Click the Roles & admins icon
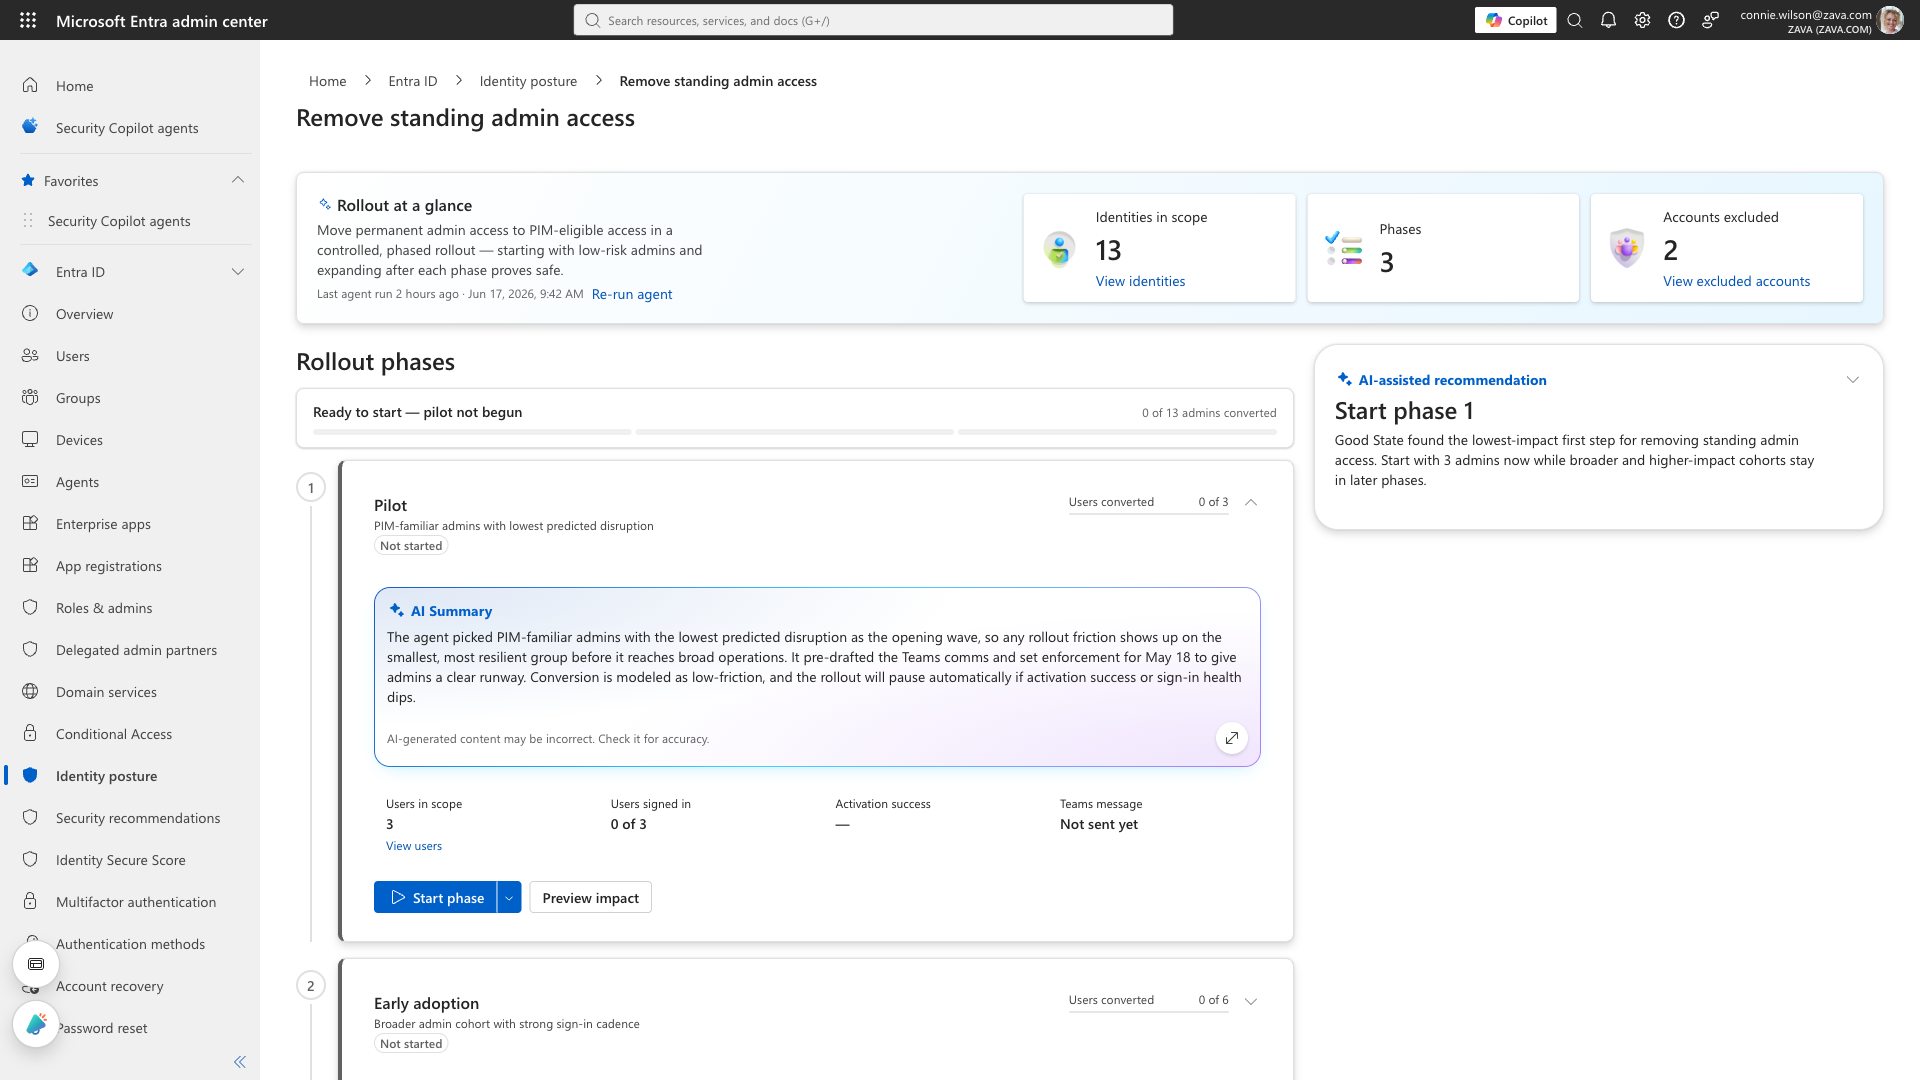 (x=30, y=607)
